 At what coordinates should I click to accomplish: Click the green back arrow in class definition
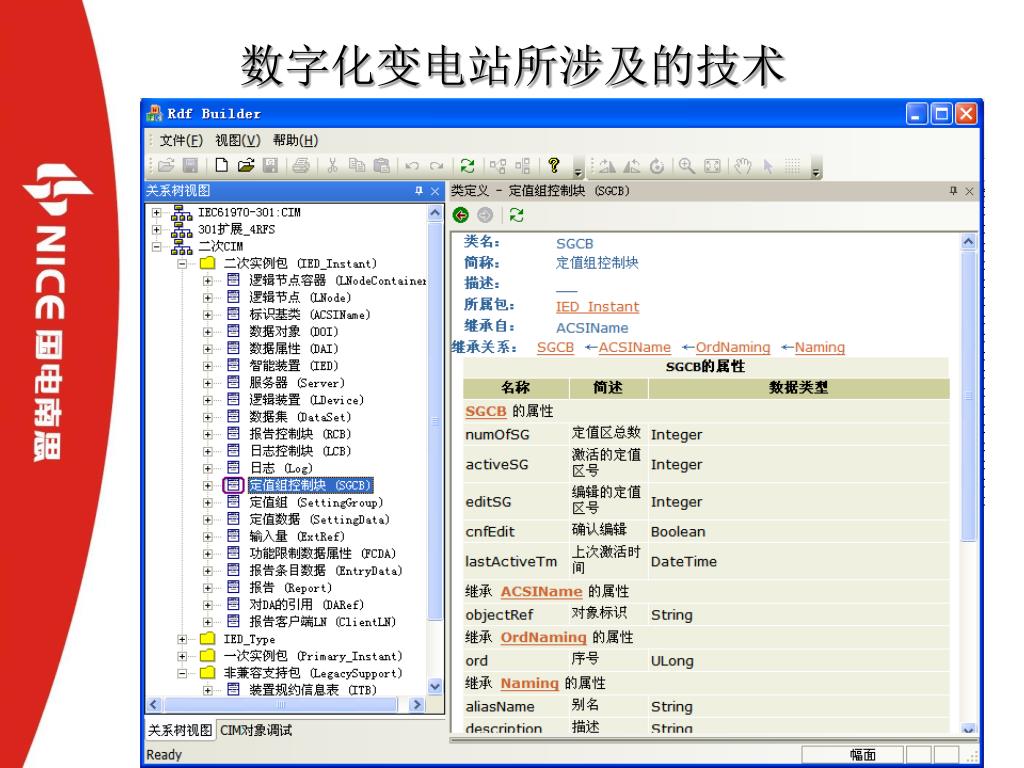click(461, 215)
